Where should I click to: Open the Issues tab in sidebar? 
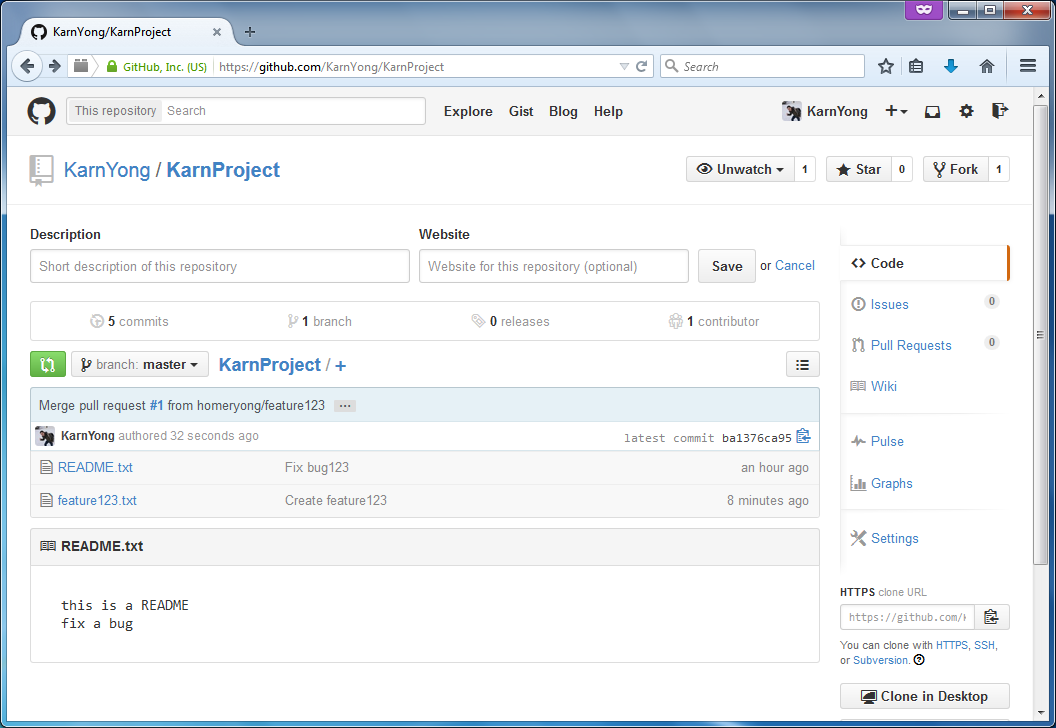(x=889, y=304)
